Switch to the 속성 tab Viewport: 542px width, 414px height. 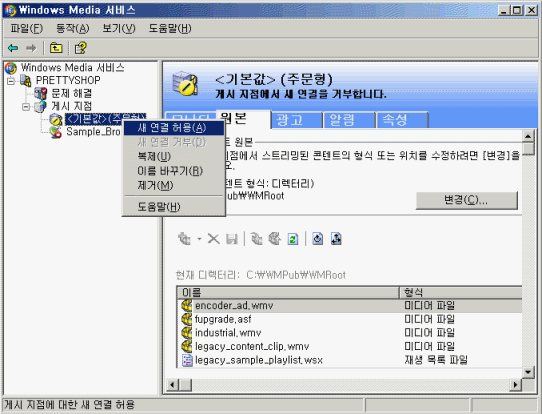tap(402, 120)
